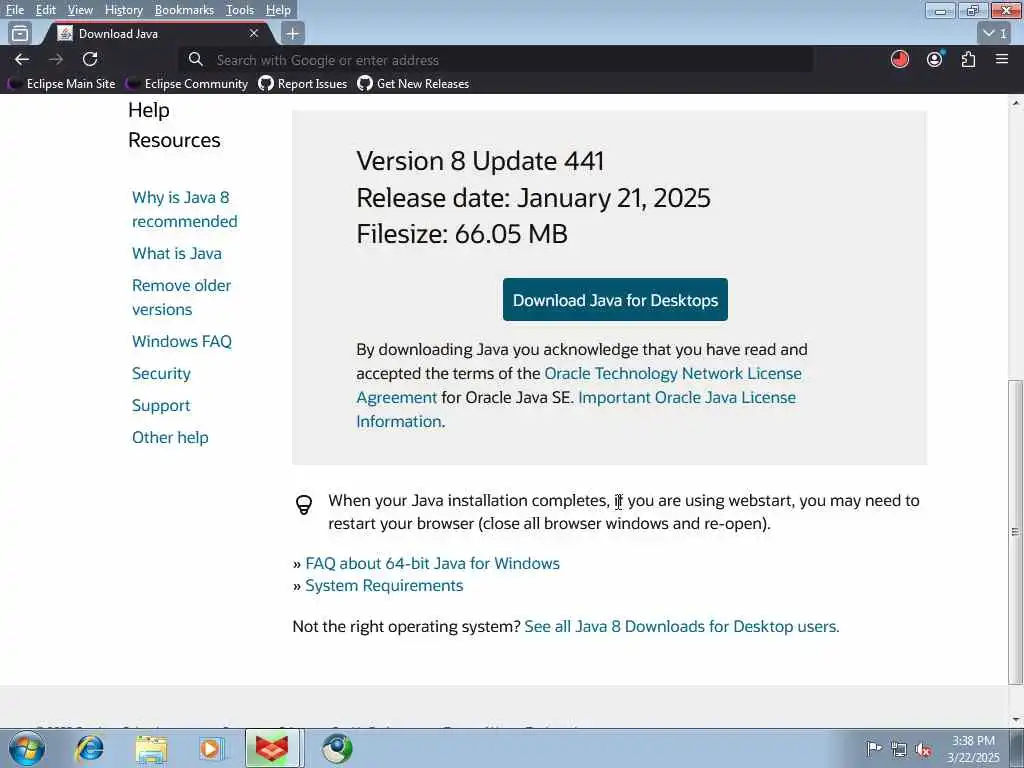Screen dimensions: 1024x768
Task: Click the Filesize: 66.05 MB text
Action: (462, 234)
